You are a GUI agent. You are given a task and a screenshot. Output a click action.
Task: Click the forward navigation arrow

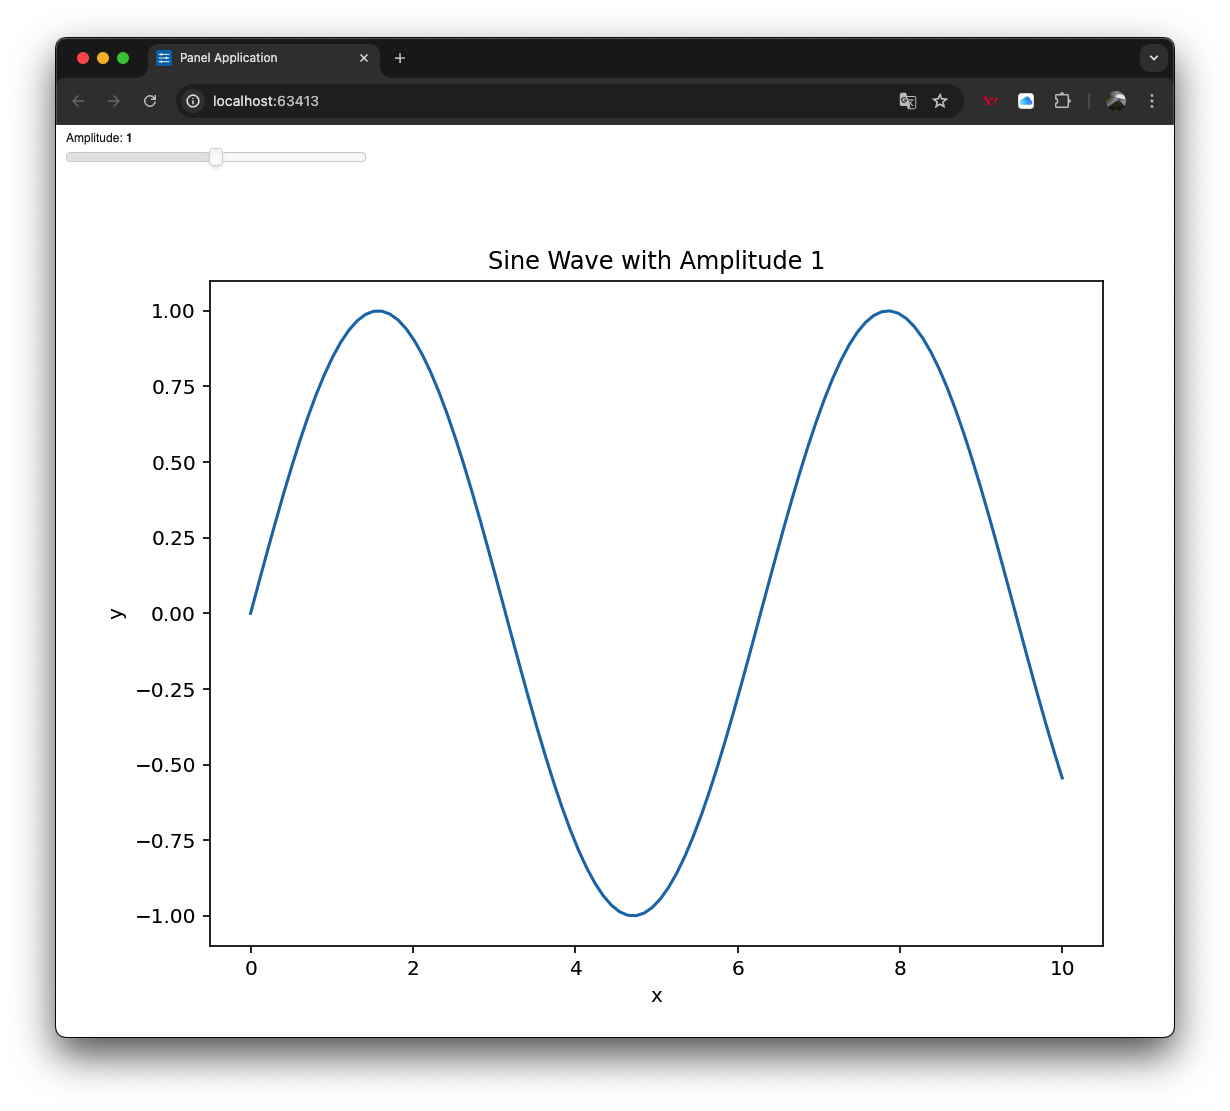113,101
